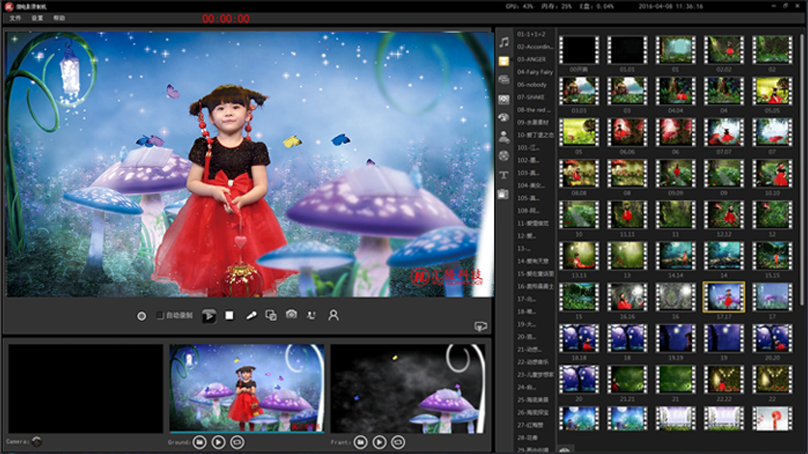Screen dimensions: 808x454
Task: Select the thumbnail labeled 18.18
Action: 579,339
